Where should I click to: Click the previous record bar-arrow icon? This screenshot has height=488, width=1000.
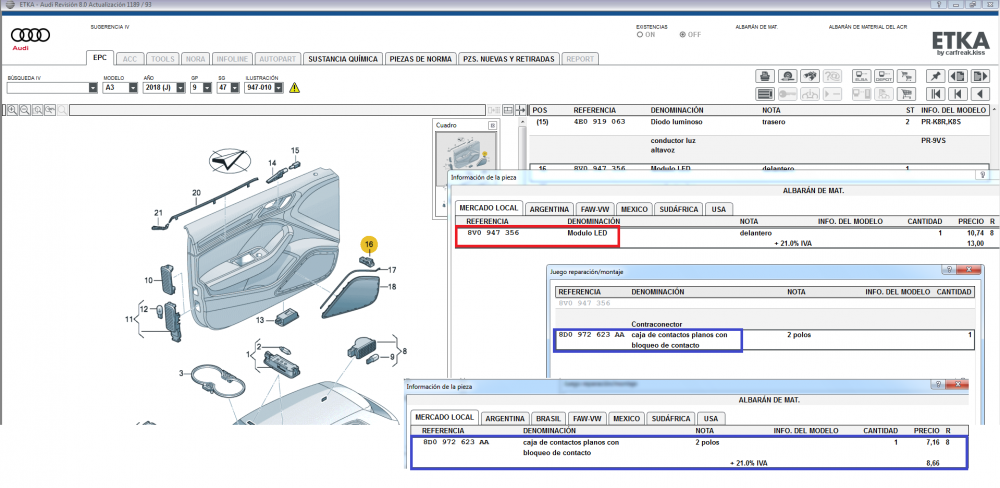[957, 94]
